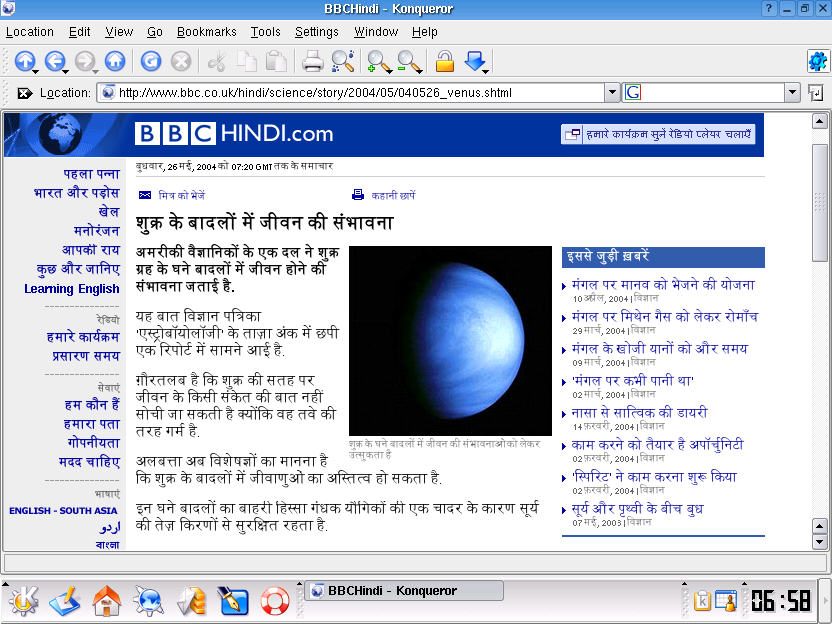Click the Forward arrow toolbar icon
Screen dimensions: 832x624
point(85,61)
